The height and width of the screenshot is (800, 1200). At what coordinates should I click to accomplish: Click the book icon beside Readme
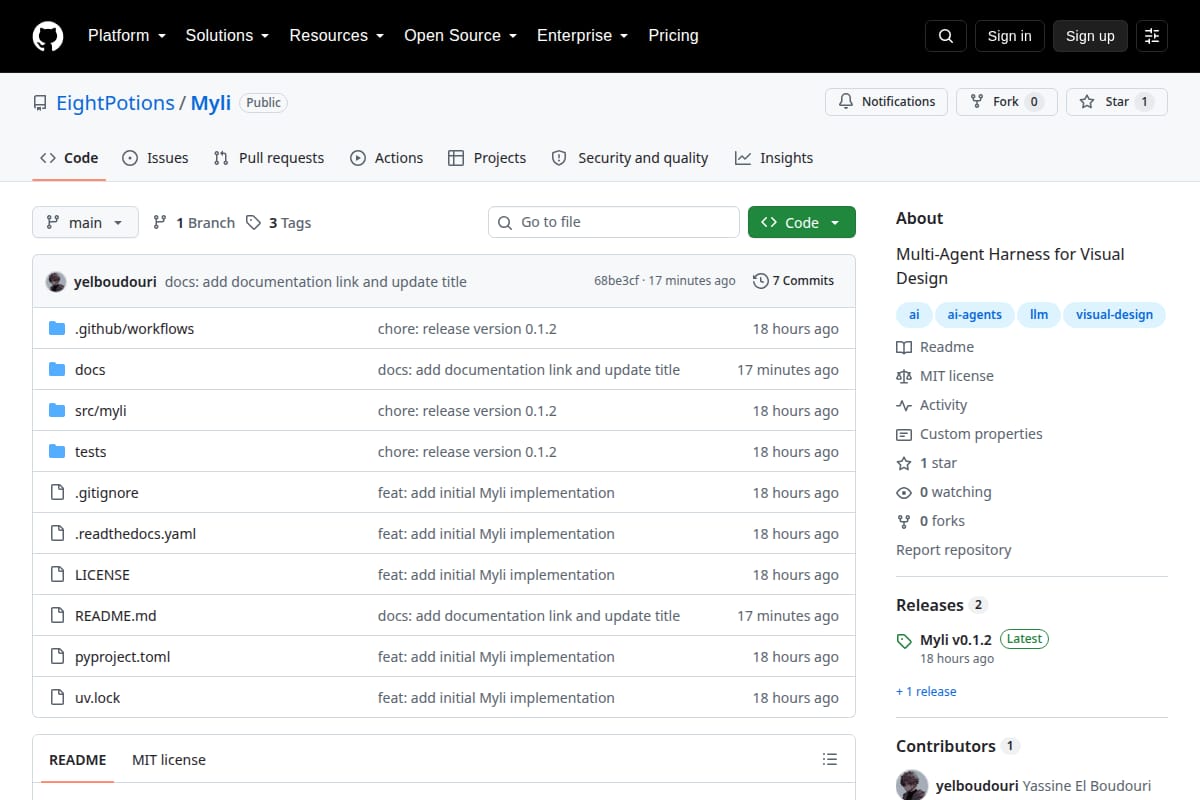[x=904, y=347]
